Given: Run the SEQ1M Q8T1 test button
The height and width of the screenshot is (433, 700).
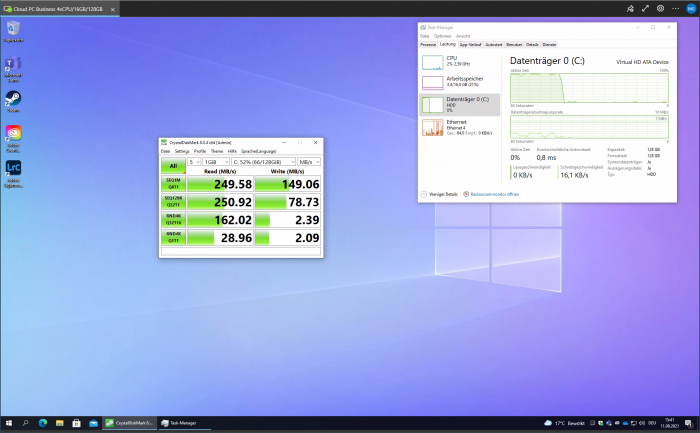Looking at the screenshot, I should coord(173,183).
